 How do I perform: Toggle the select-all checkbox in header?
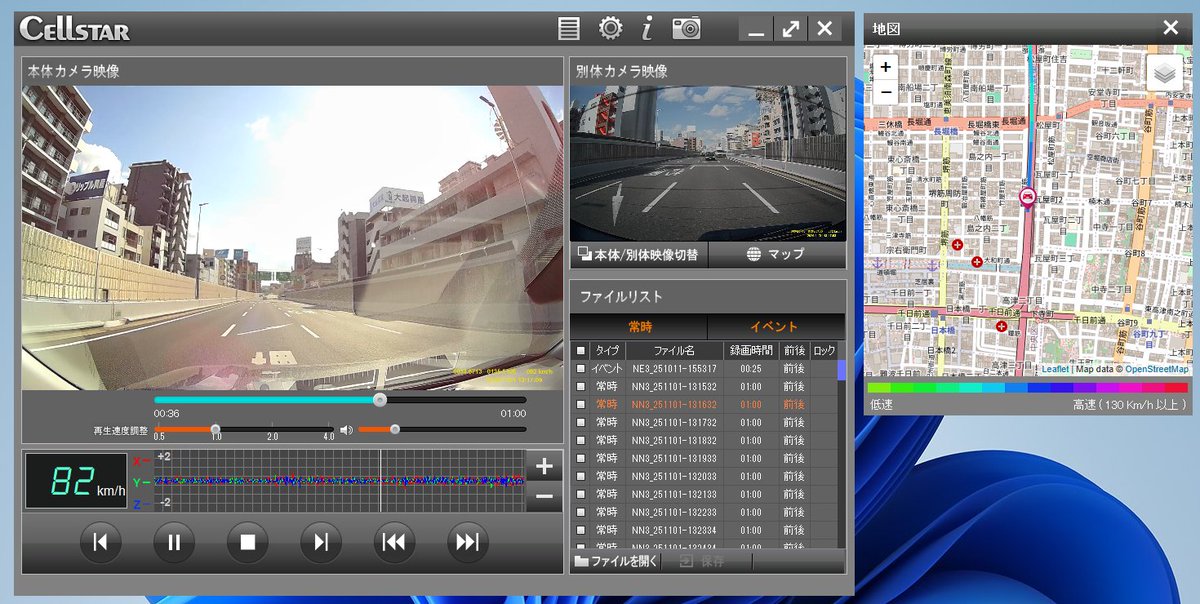(x=581, y=351)
